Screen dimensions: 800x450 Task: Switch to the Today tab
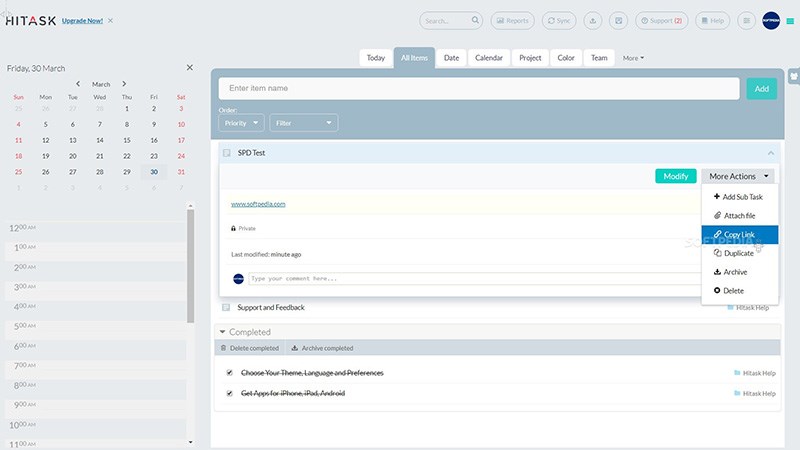376,58
